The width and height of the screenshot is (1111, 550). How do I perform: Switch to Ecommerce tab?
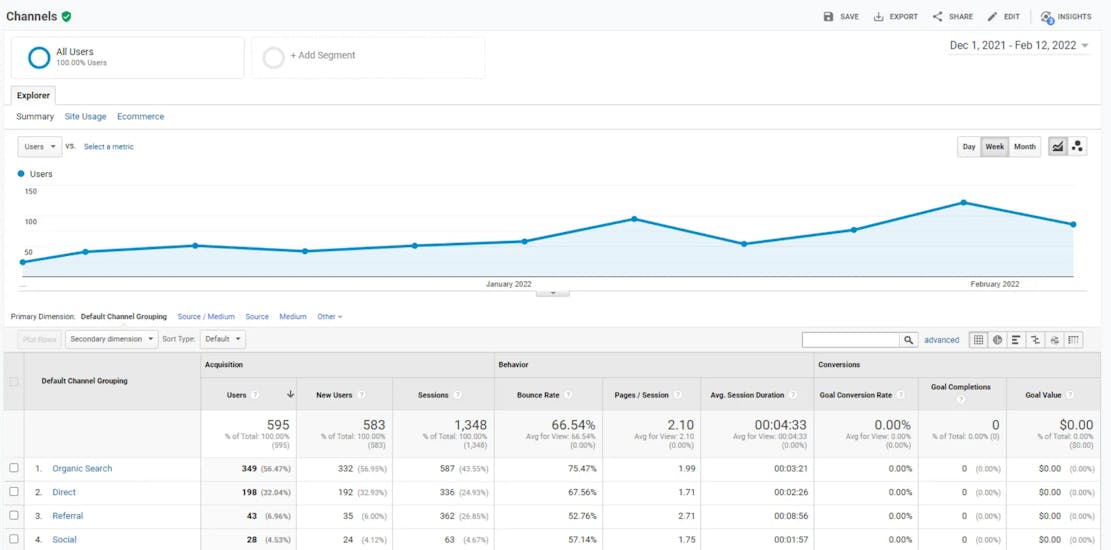tap(140, 117)
